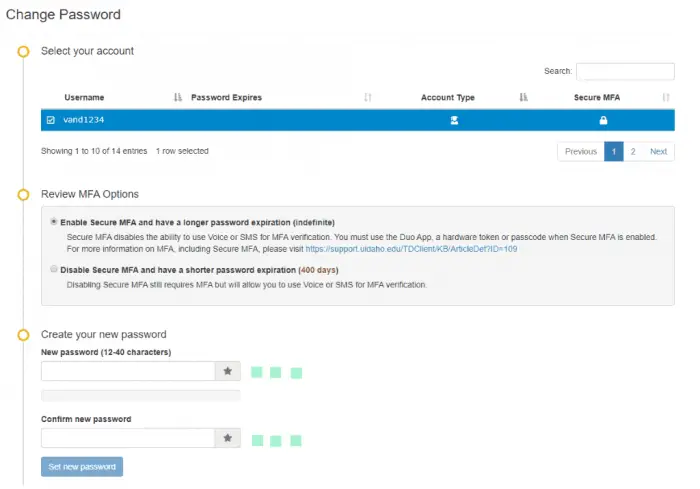Sort by Username column sort icon

[x=178, y=97]
